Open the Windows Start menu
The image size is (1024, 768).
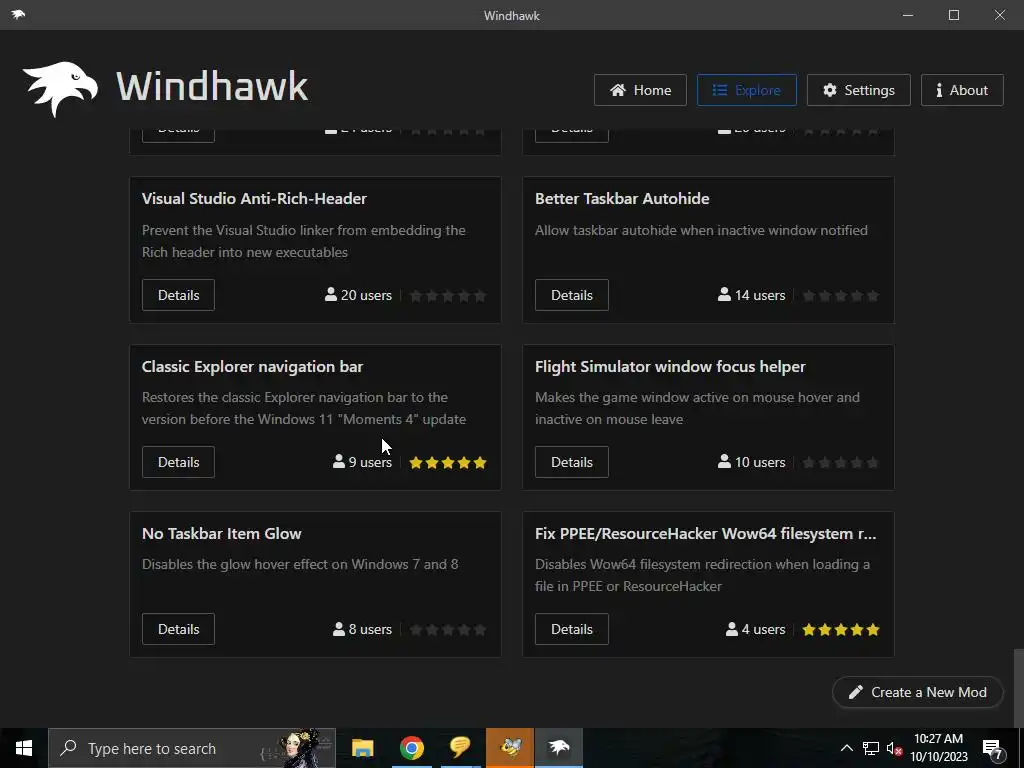pyautogui.click(x=24, y=748)
